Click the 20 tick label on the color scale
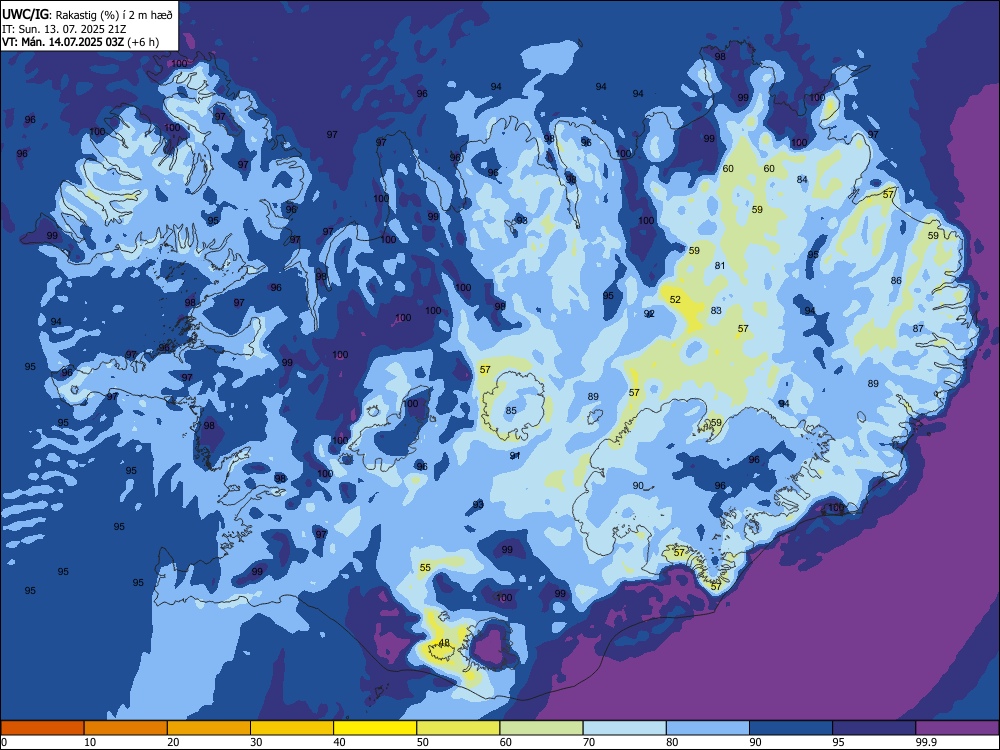The image size is (1000, 750). pyautogui.click(x=173, y=742)
